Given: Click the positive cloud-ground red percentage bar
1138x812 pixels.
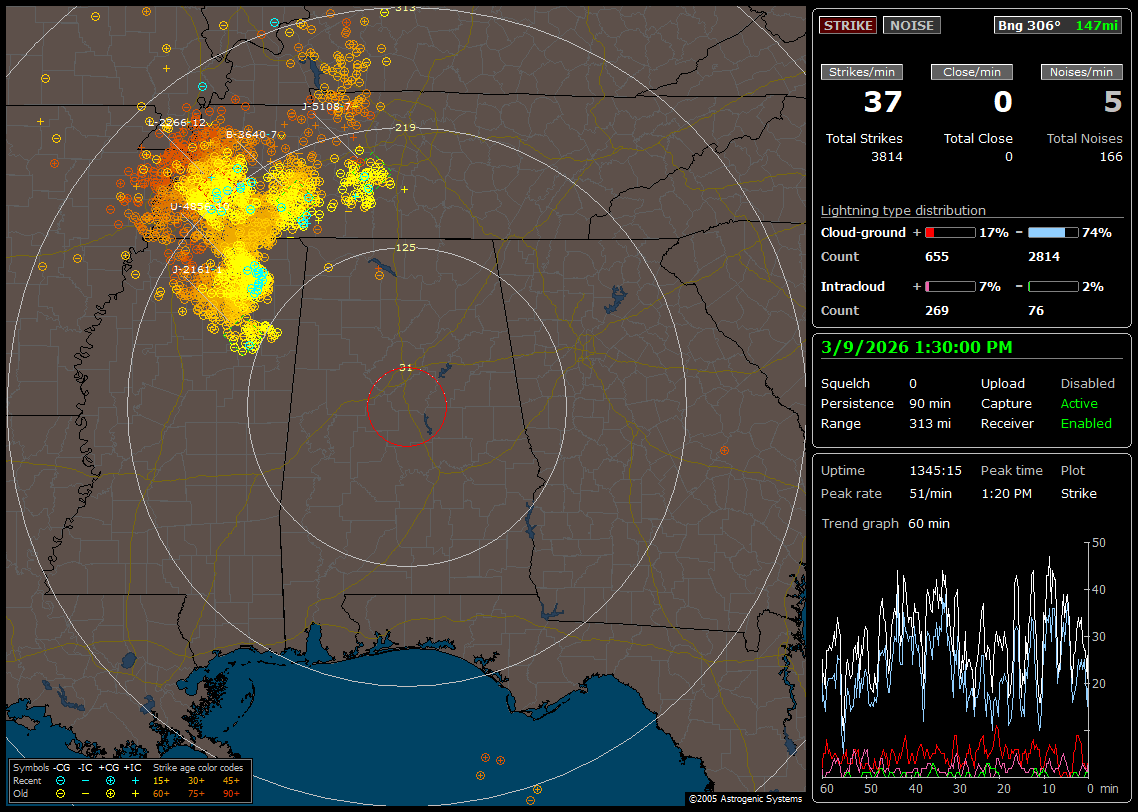Looking at the screenshot, I should click(949, 232).
